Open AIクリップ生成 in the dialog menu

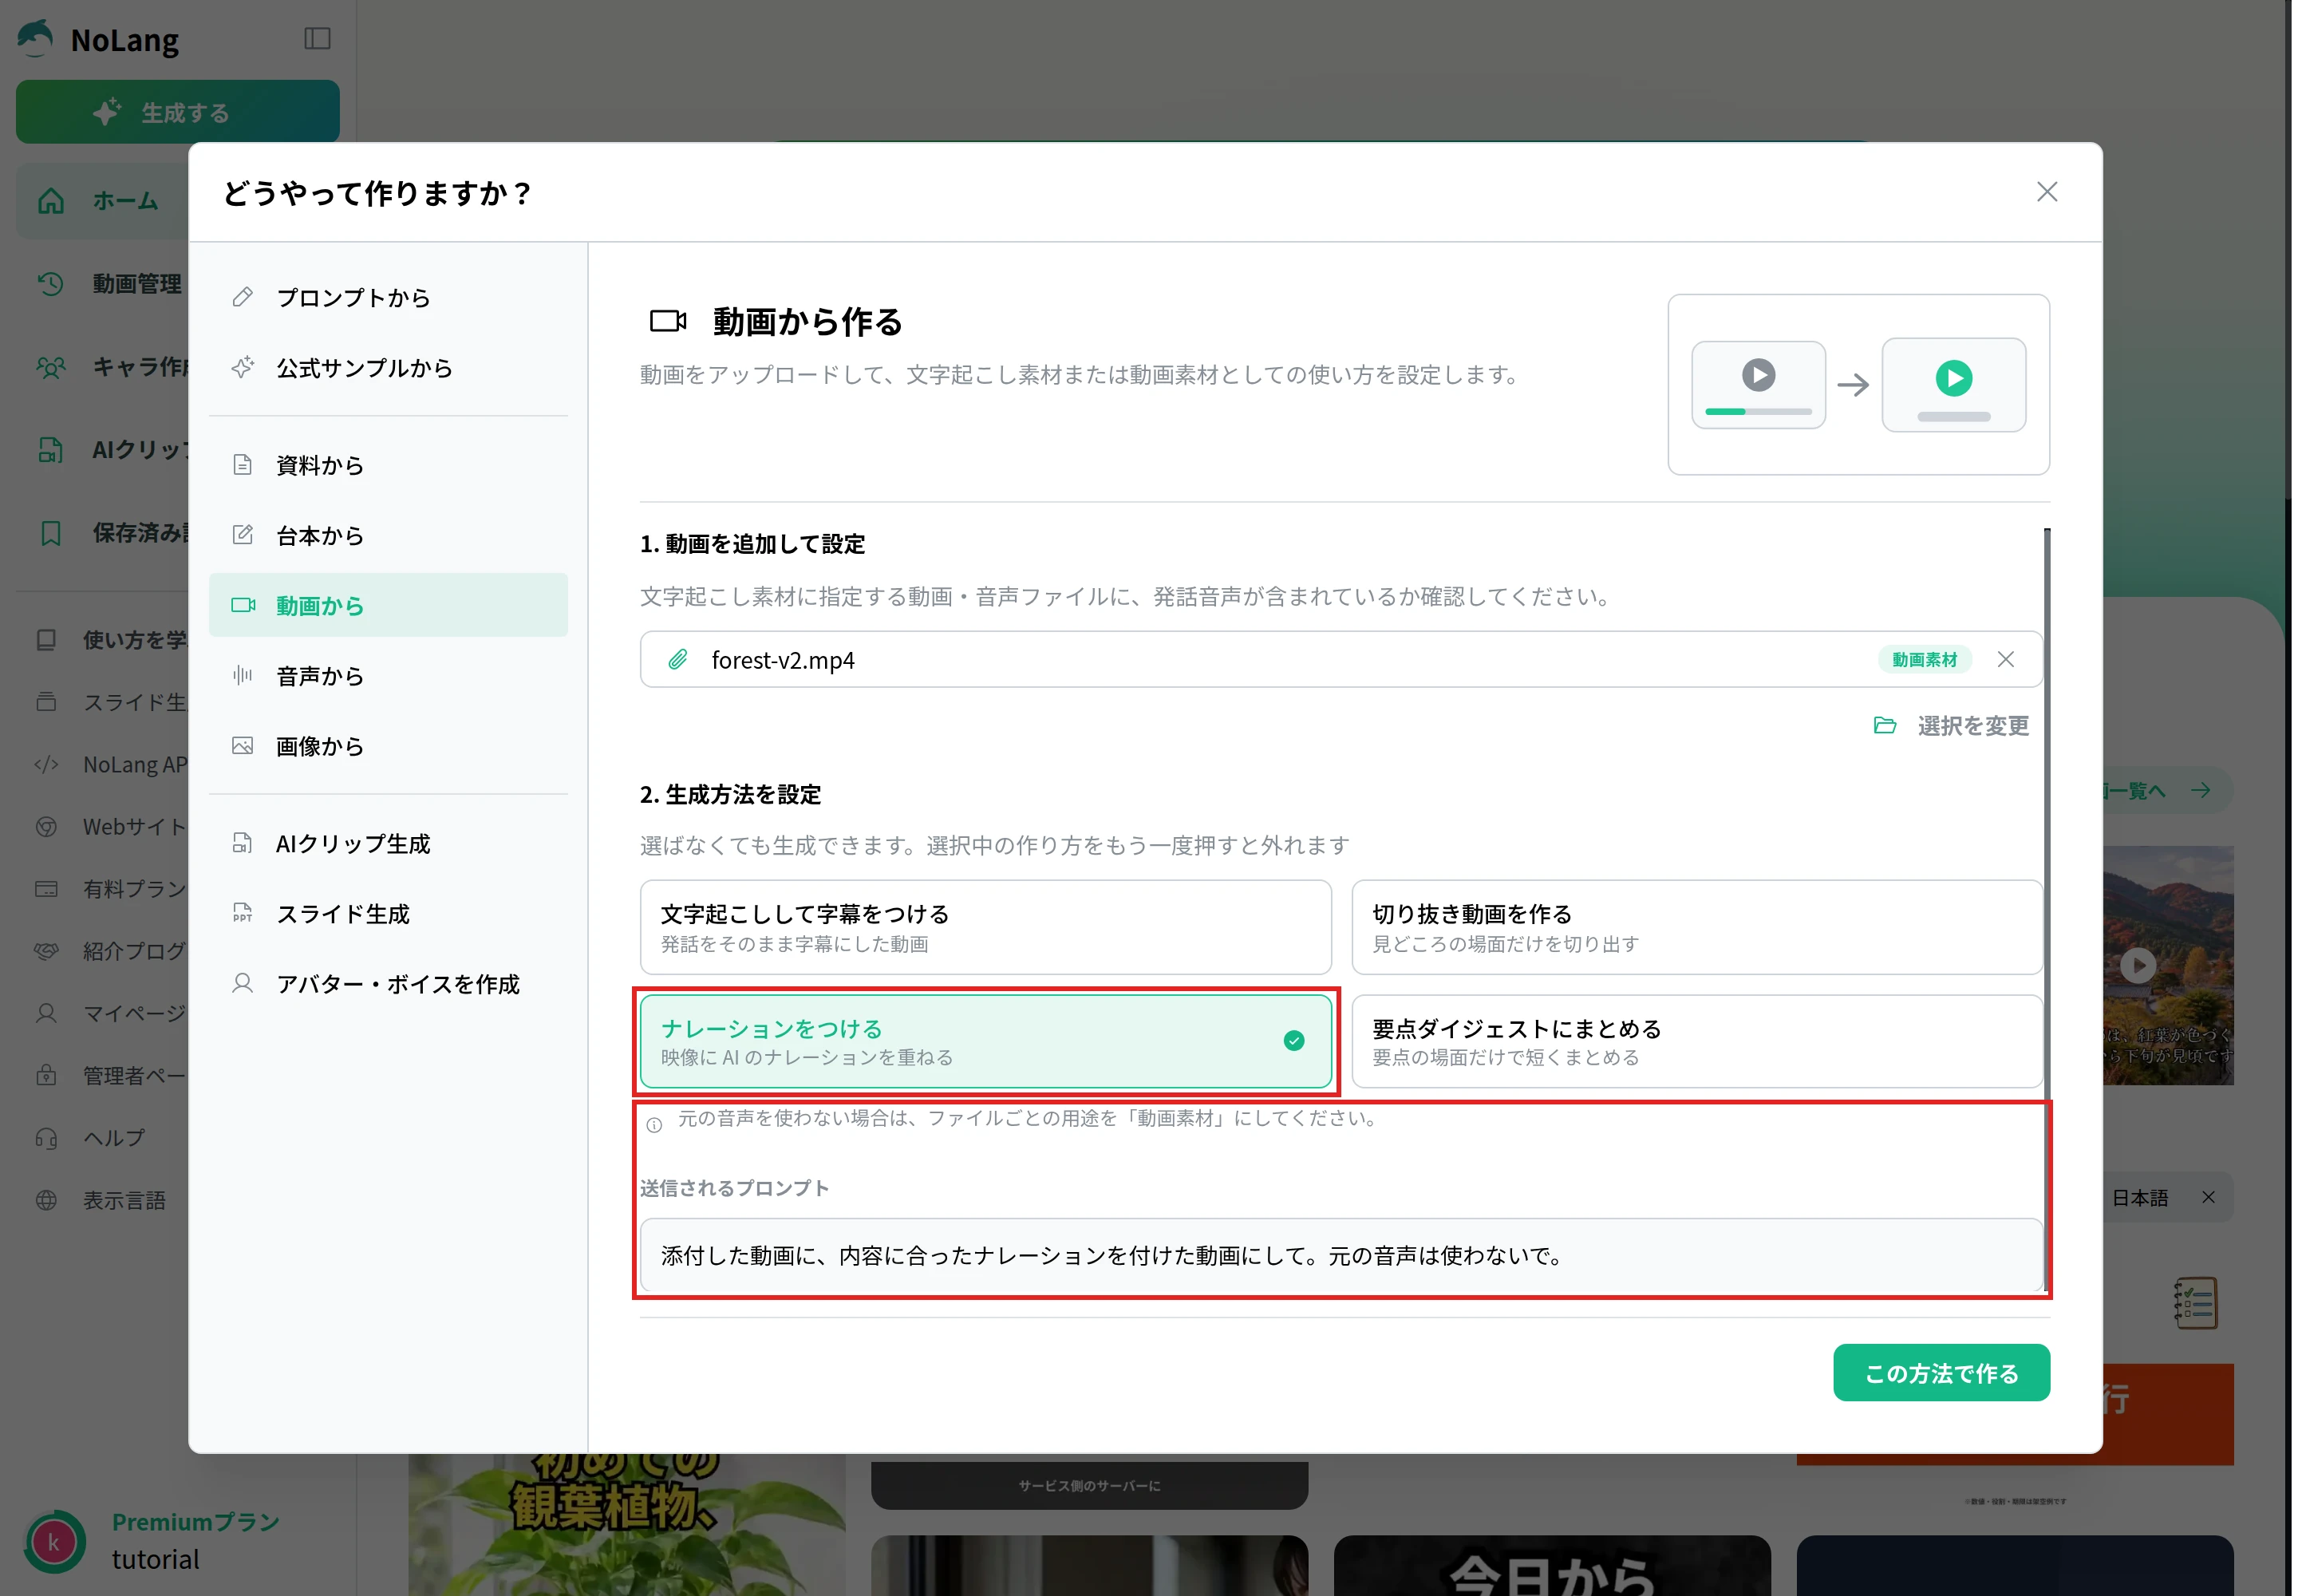(388, 844)
